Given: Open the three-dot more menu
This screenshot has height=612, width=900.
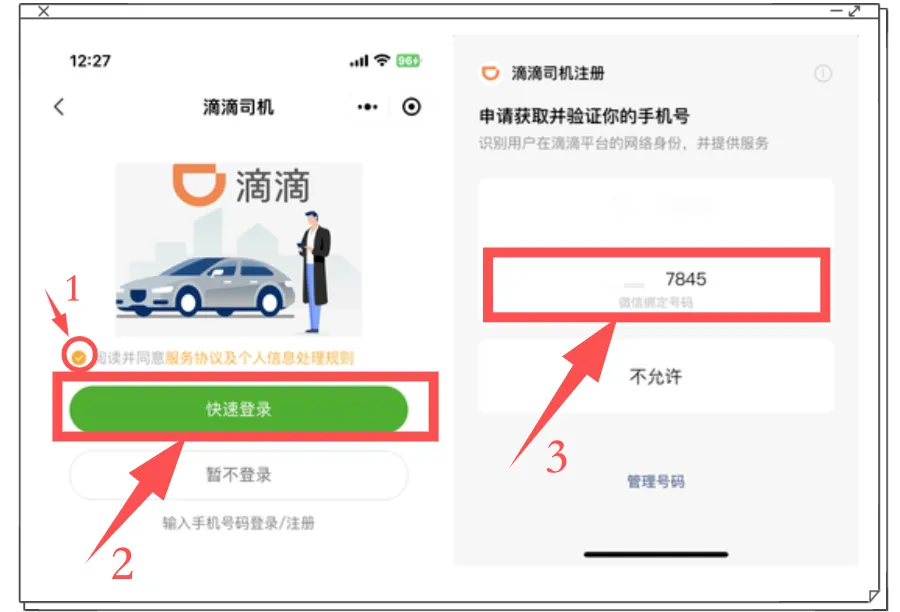Looking at the screenshot, I should coord(367,107).
